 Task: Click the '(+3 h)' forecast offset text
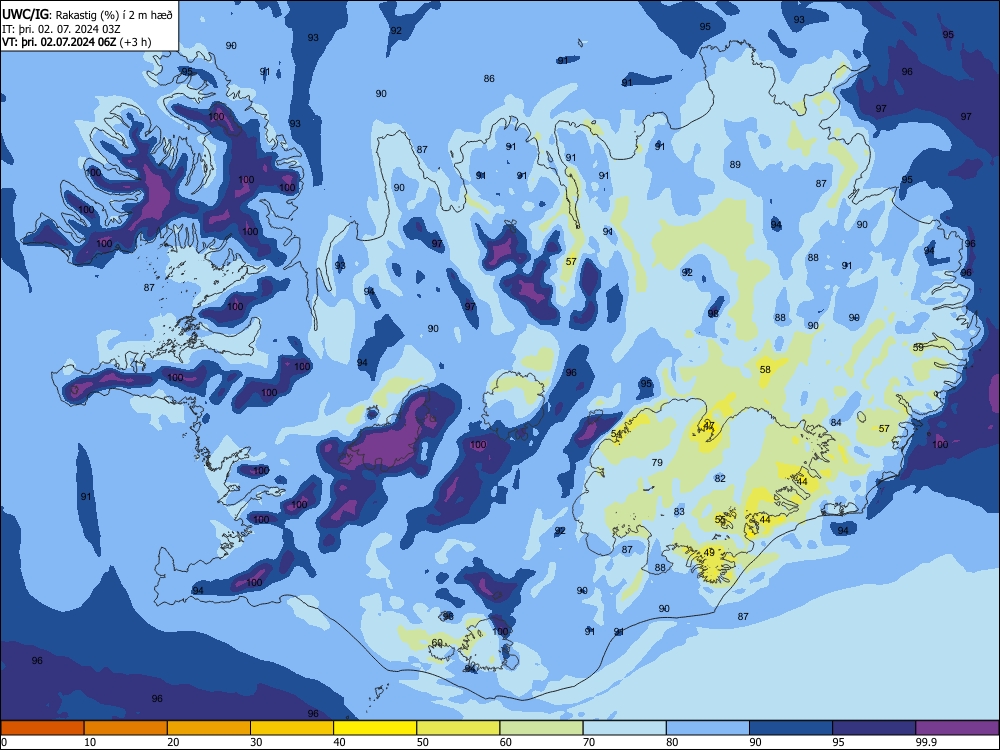[136, 42]
